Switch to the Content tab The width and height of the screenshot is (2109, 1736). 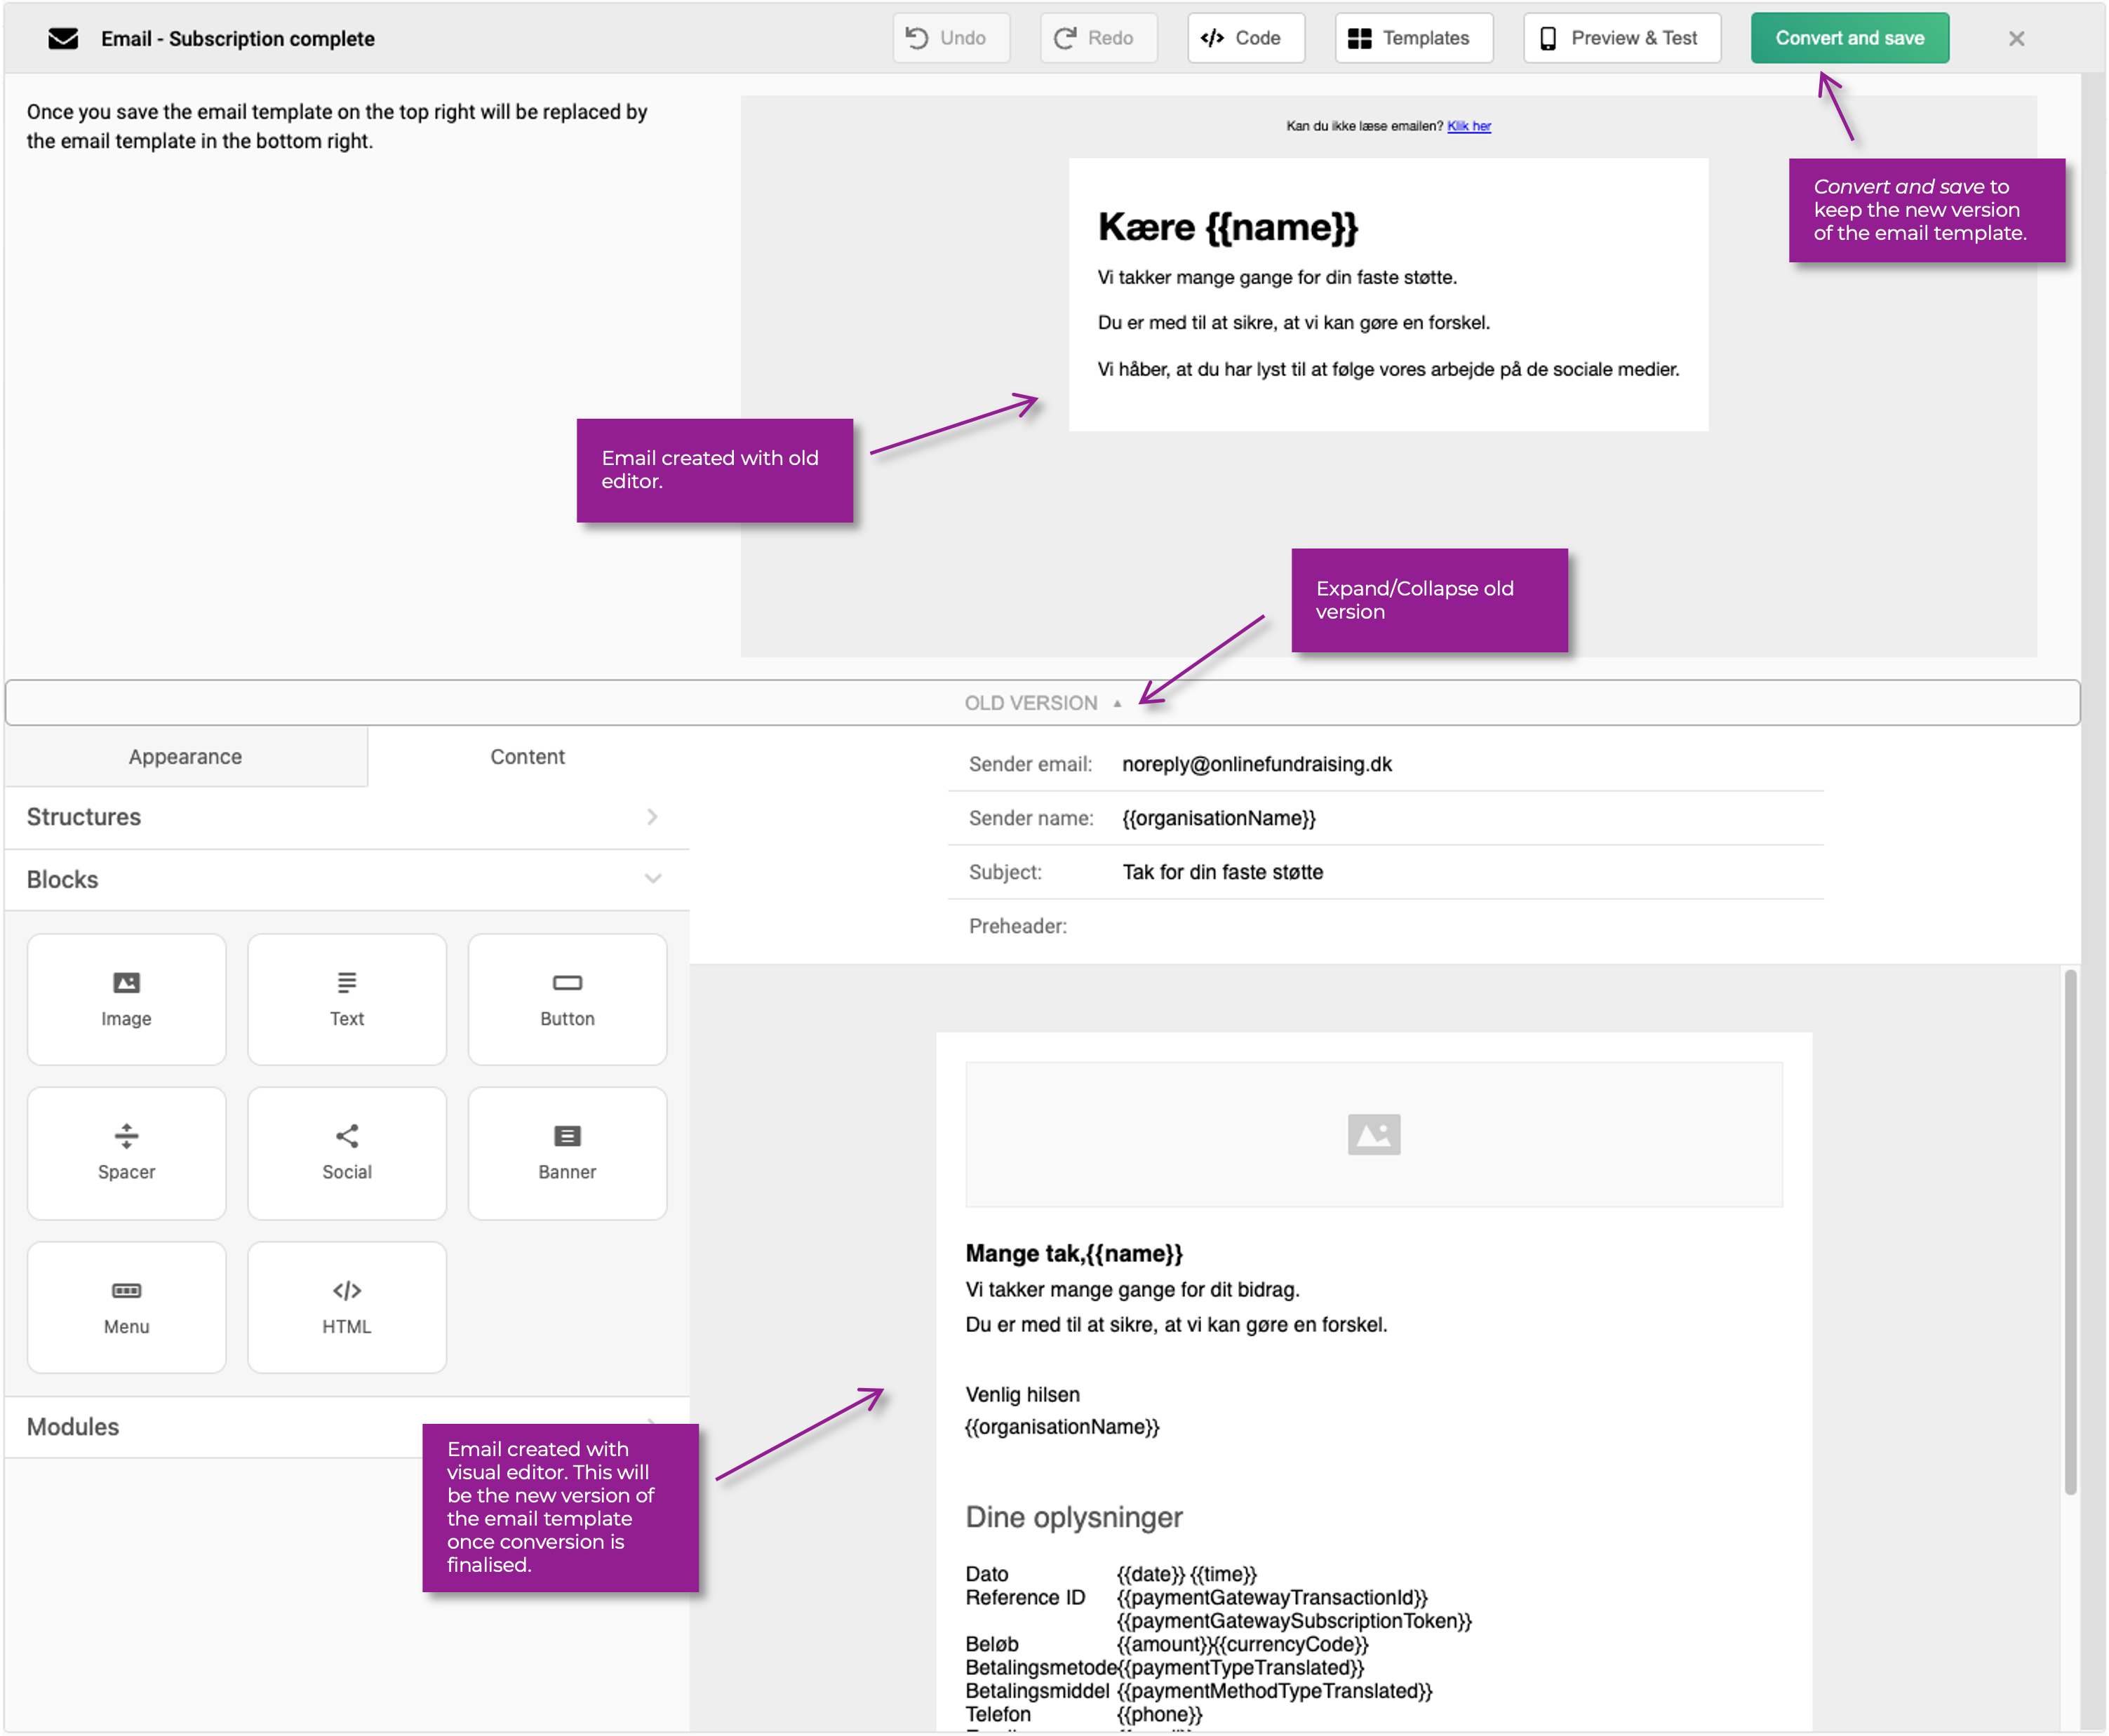[x=527, y=757]
